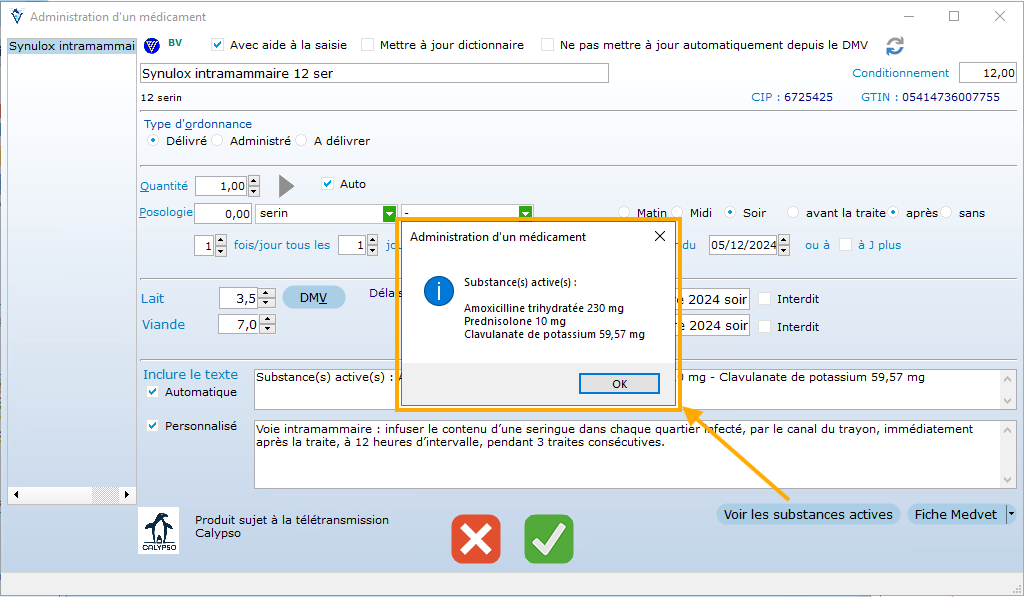Viewport: 1024px width, 597px height.
Task: Click the blue information icon in dialog
Action: pos(439,291)
